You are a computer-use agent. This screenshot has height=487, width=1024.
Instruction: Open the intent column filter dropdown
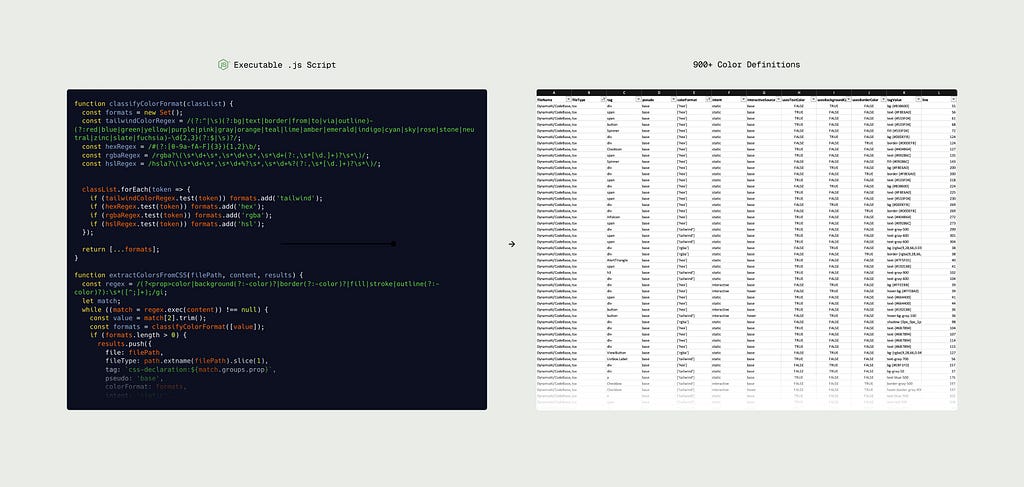tap(743, 99)
